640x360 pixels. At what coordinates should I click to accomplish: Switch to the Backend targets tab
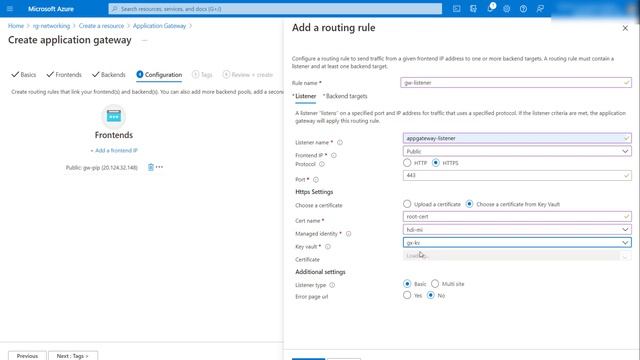point(345,96)
